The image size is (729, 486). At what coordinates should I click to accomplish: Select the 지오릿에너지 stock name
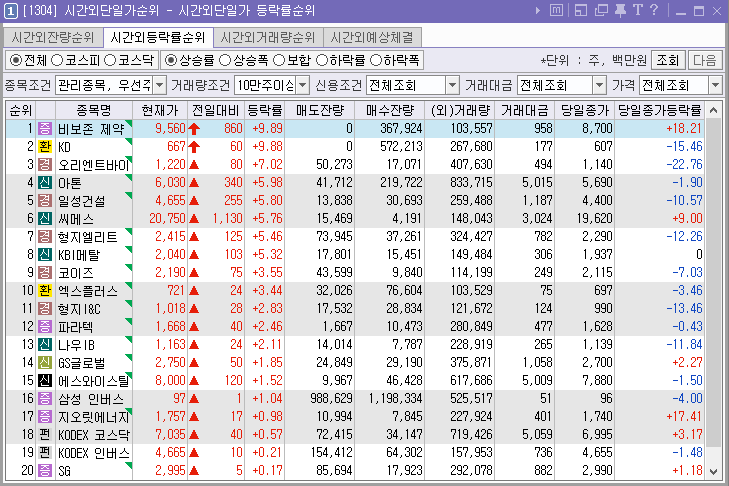point(94,417)
